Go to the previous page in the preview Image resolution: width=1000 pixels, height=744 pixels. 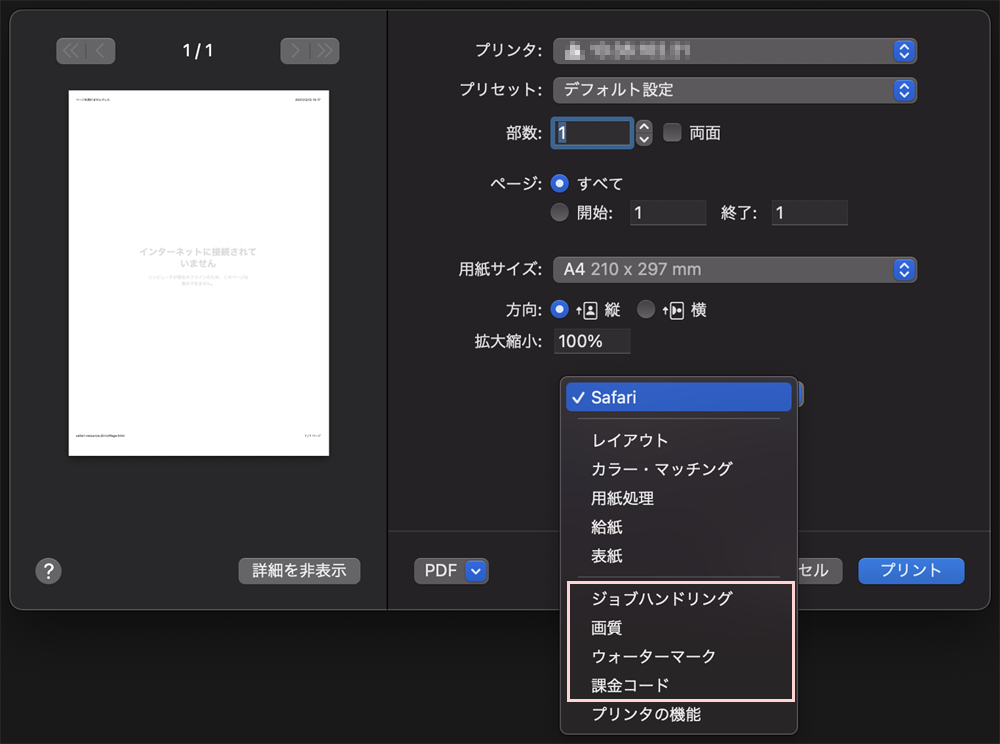tap(100, 51)
